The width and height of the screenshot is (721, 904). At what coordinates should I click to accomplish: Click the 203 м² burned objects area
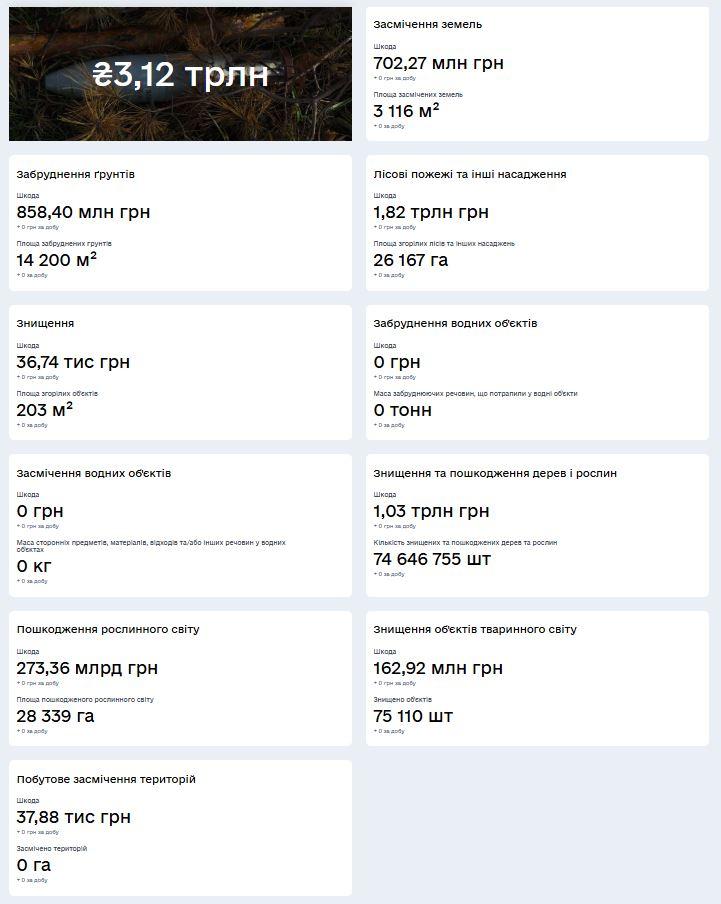pos(44,409)
